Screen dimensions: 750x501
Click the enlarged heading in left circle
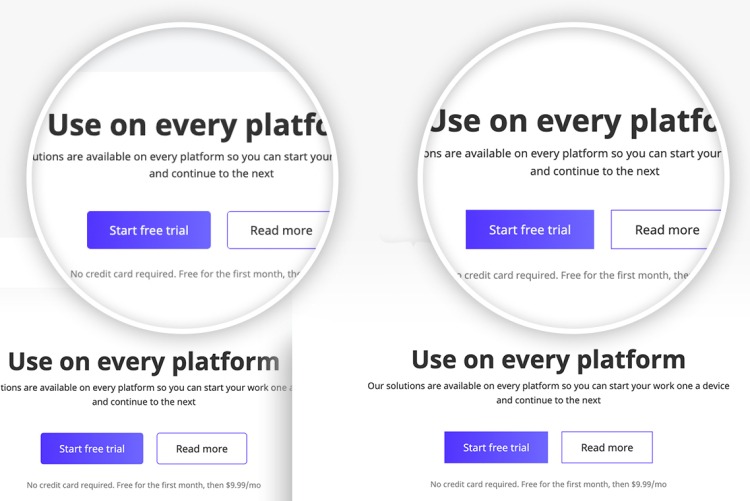187,125
